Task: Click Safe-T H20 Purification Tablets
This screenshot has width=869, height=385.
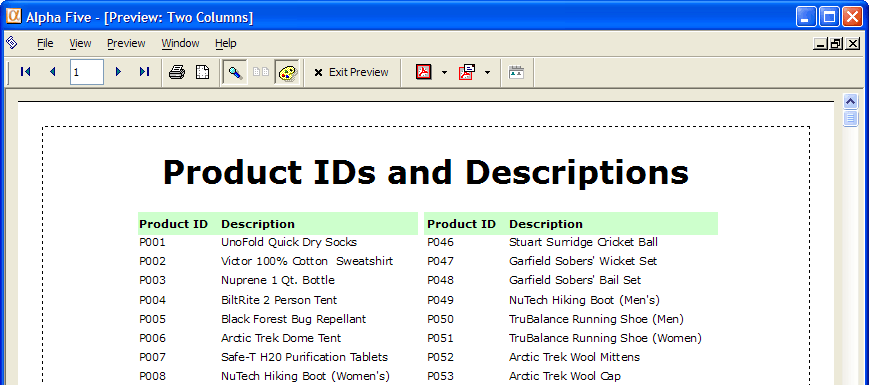Action: 304,357
